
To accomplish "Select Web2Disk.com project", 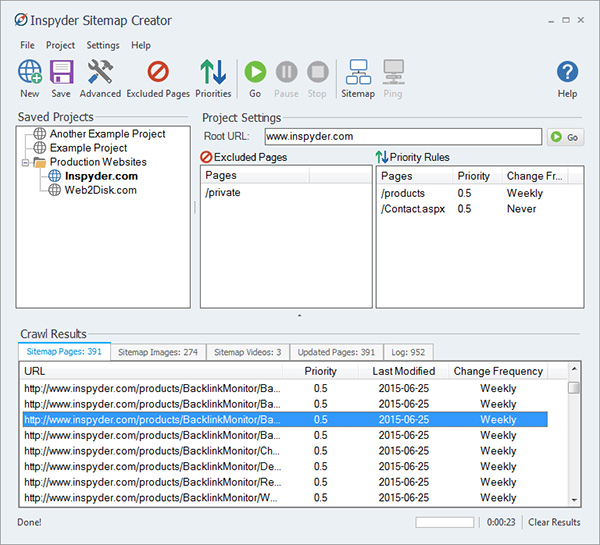I will click(x=101, y=190).
